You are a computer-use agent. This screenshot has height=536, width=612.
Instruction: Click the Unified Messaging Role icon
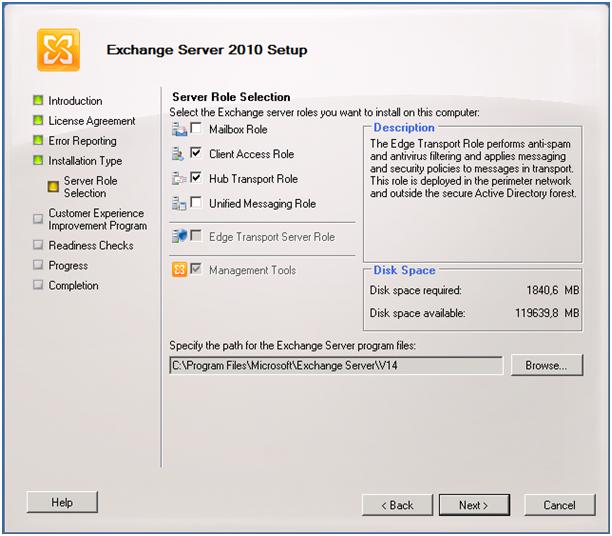click(x=179, y=203)
